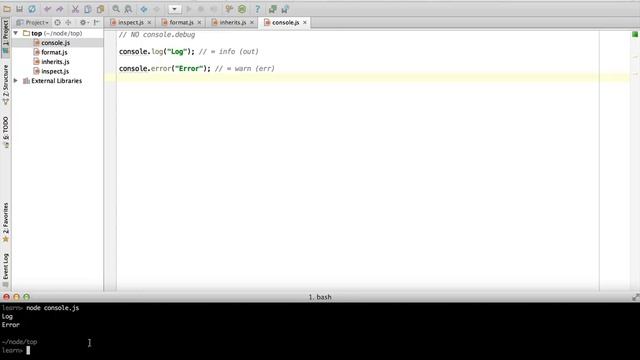Toggle the 6: TODO side panel
The height and width of the screenshot is (360, 640).
pos(5,131)
